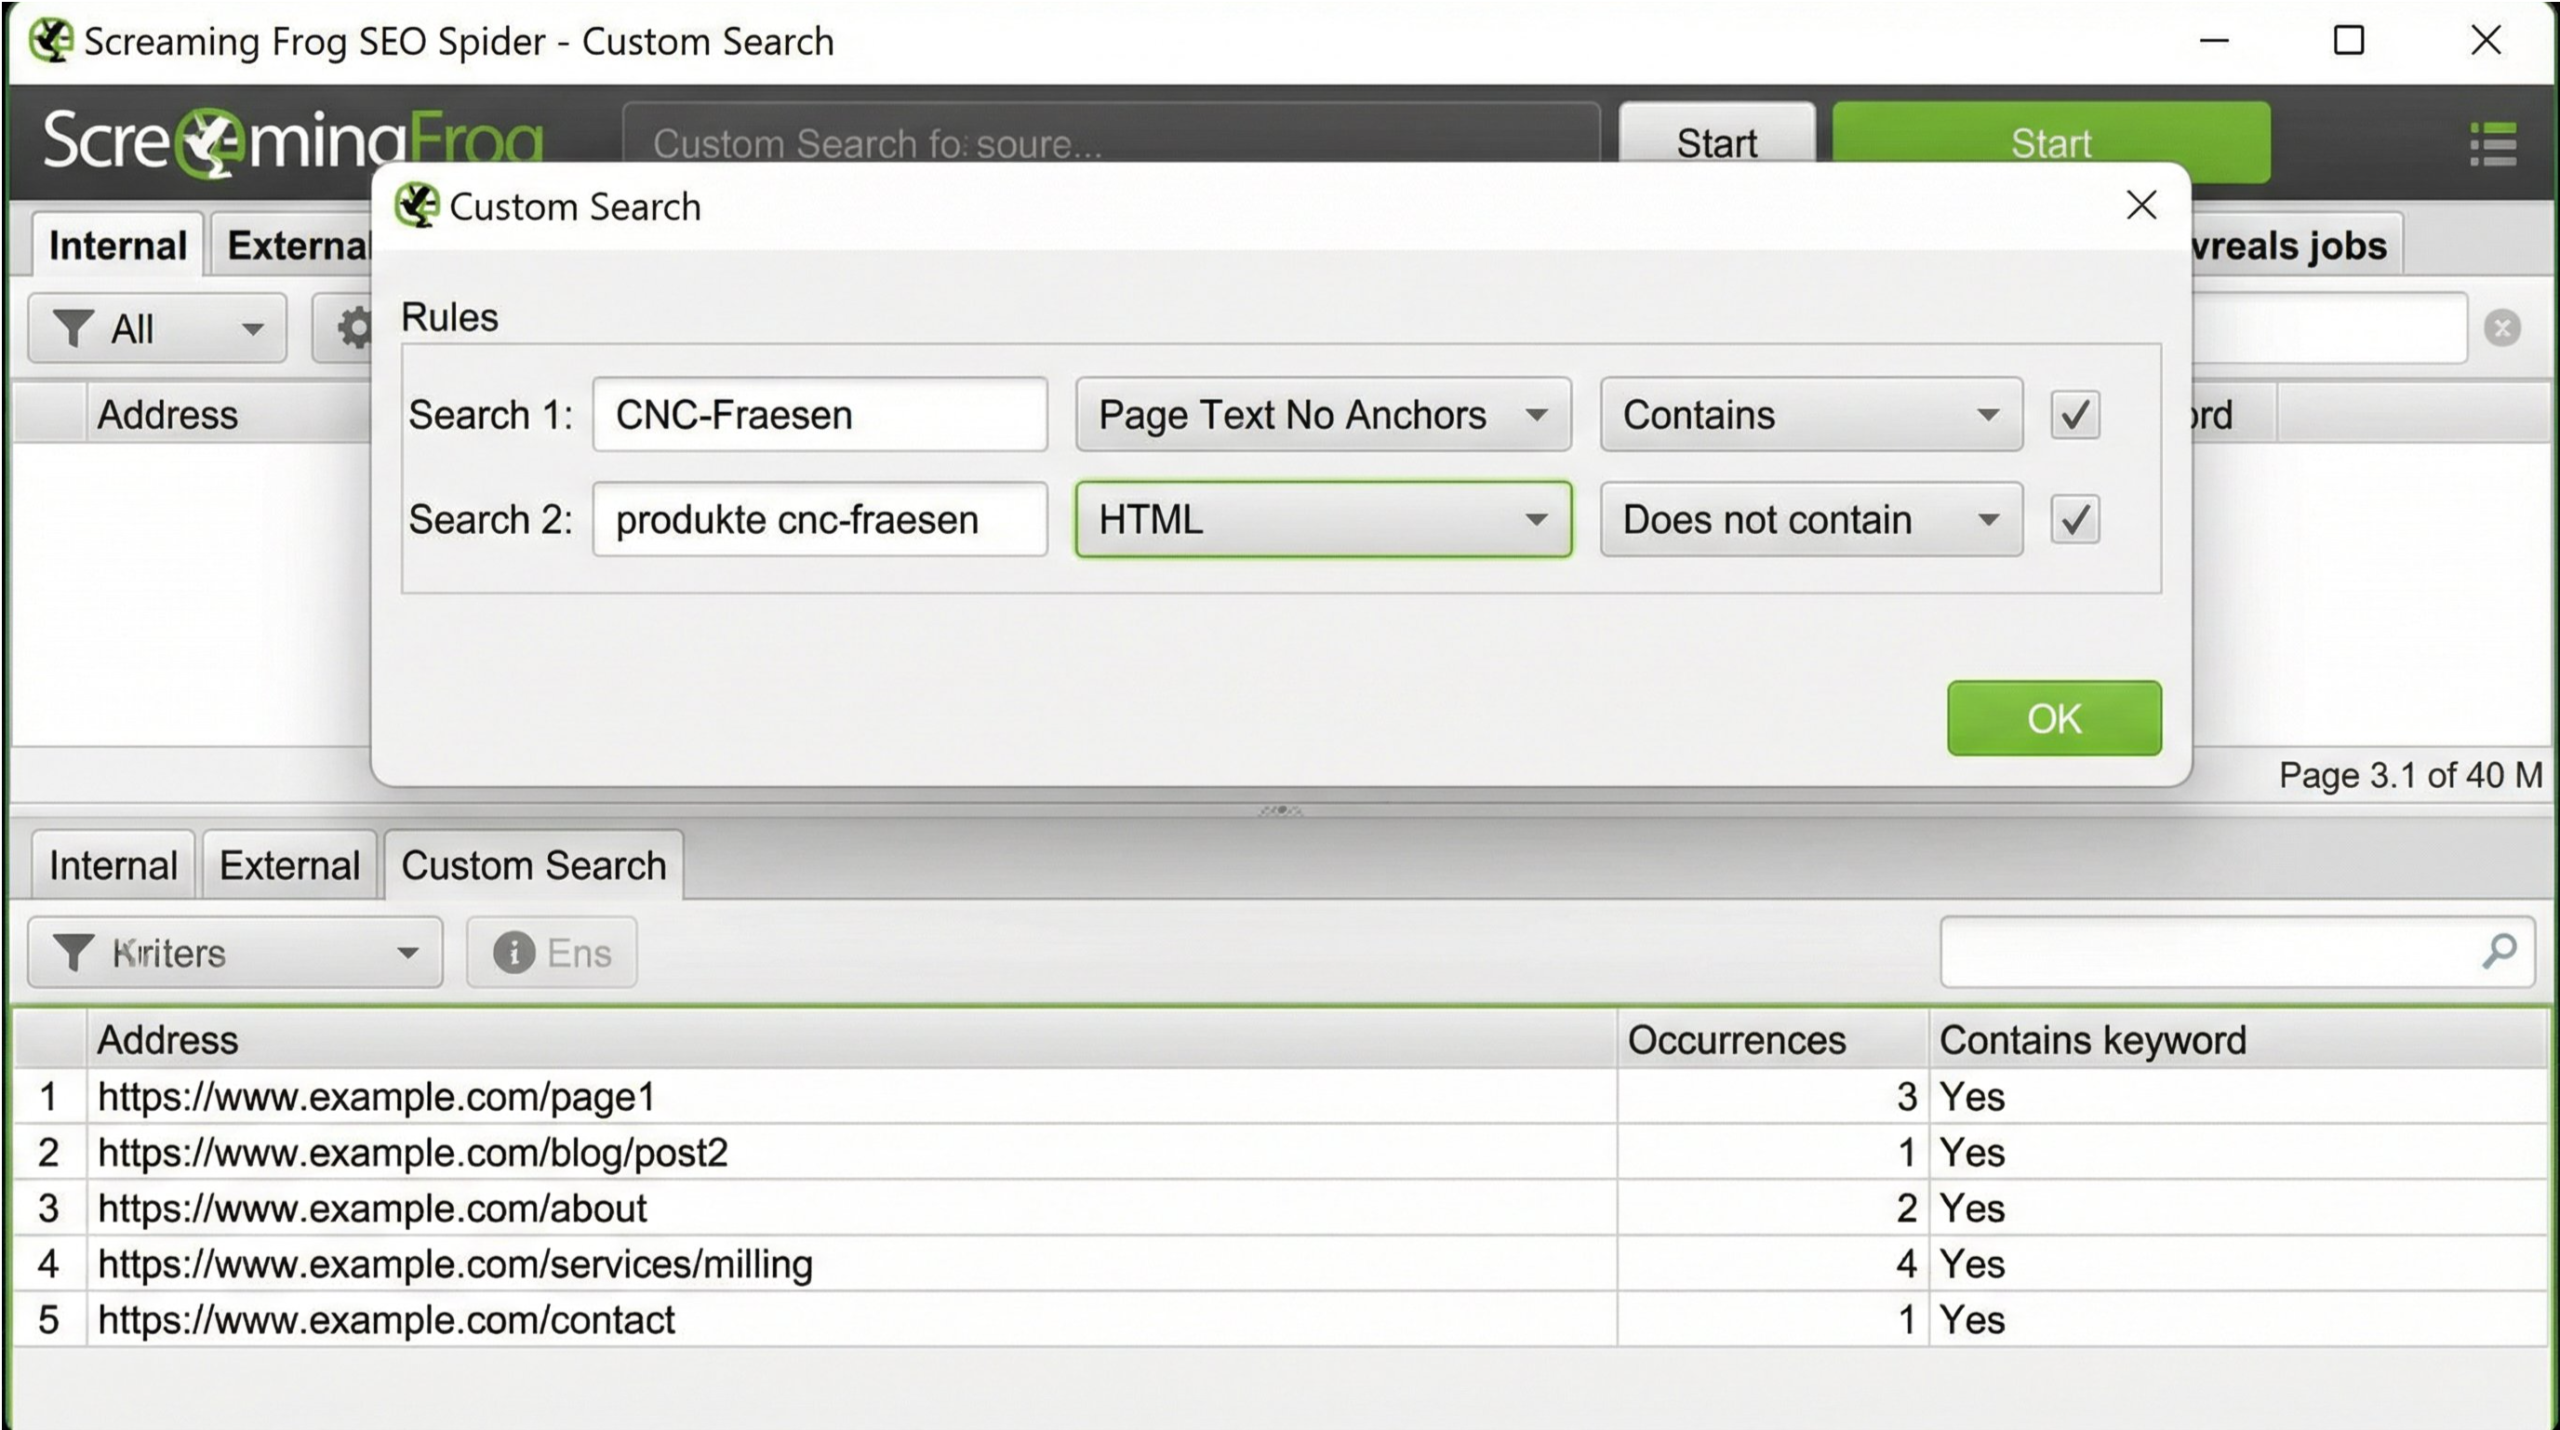2560x1430 pixels.
Task: Confirm rules with green OK button
Action: (x=2054, y=718)
